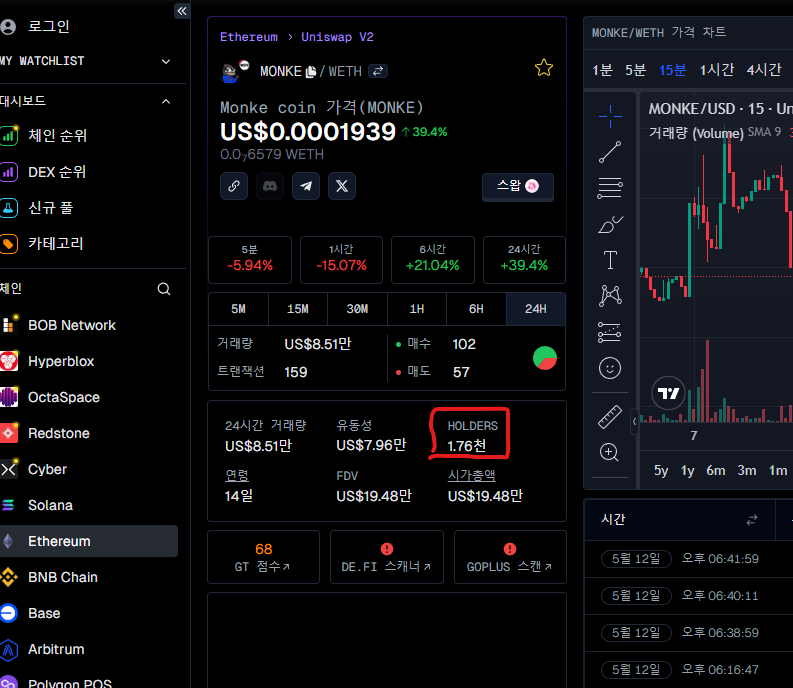Toggle time format in 시간 column header
Viewport: 793px width, 688px height.
[752, 520]
